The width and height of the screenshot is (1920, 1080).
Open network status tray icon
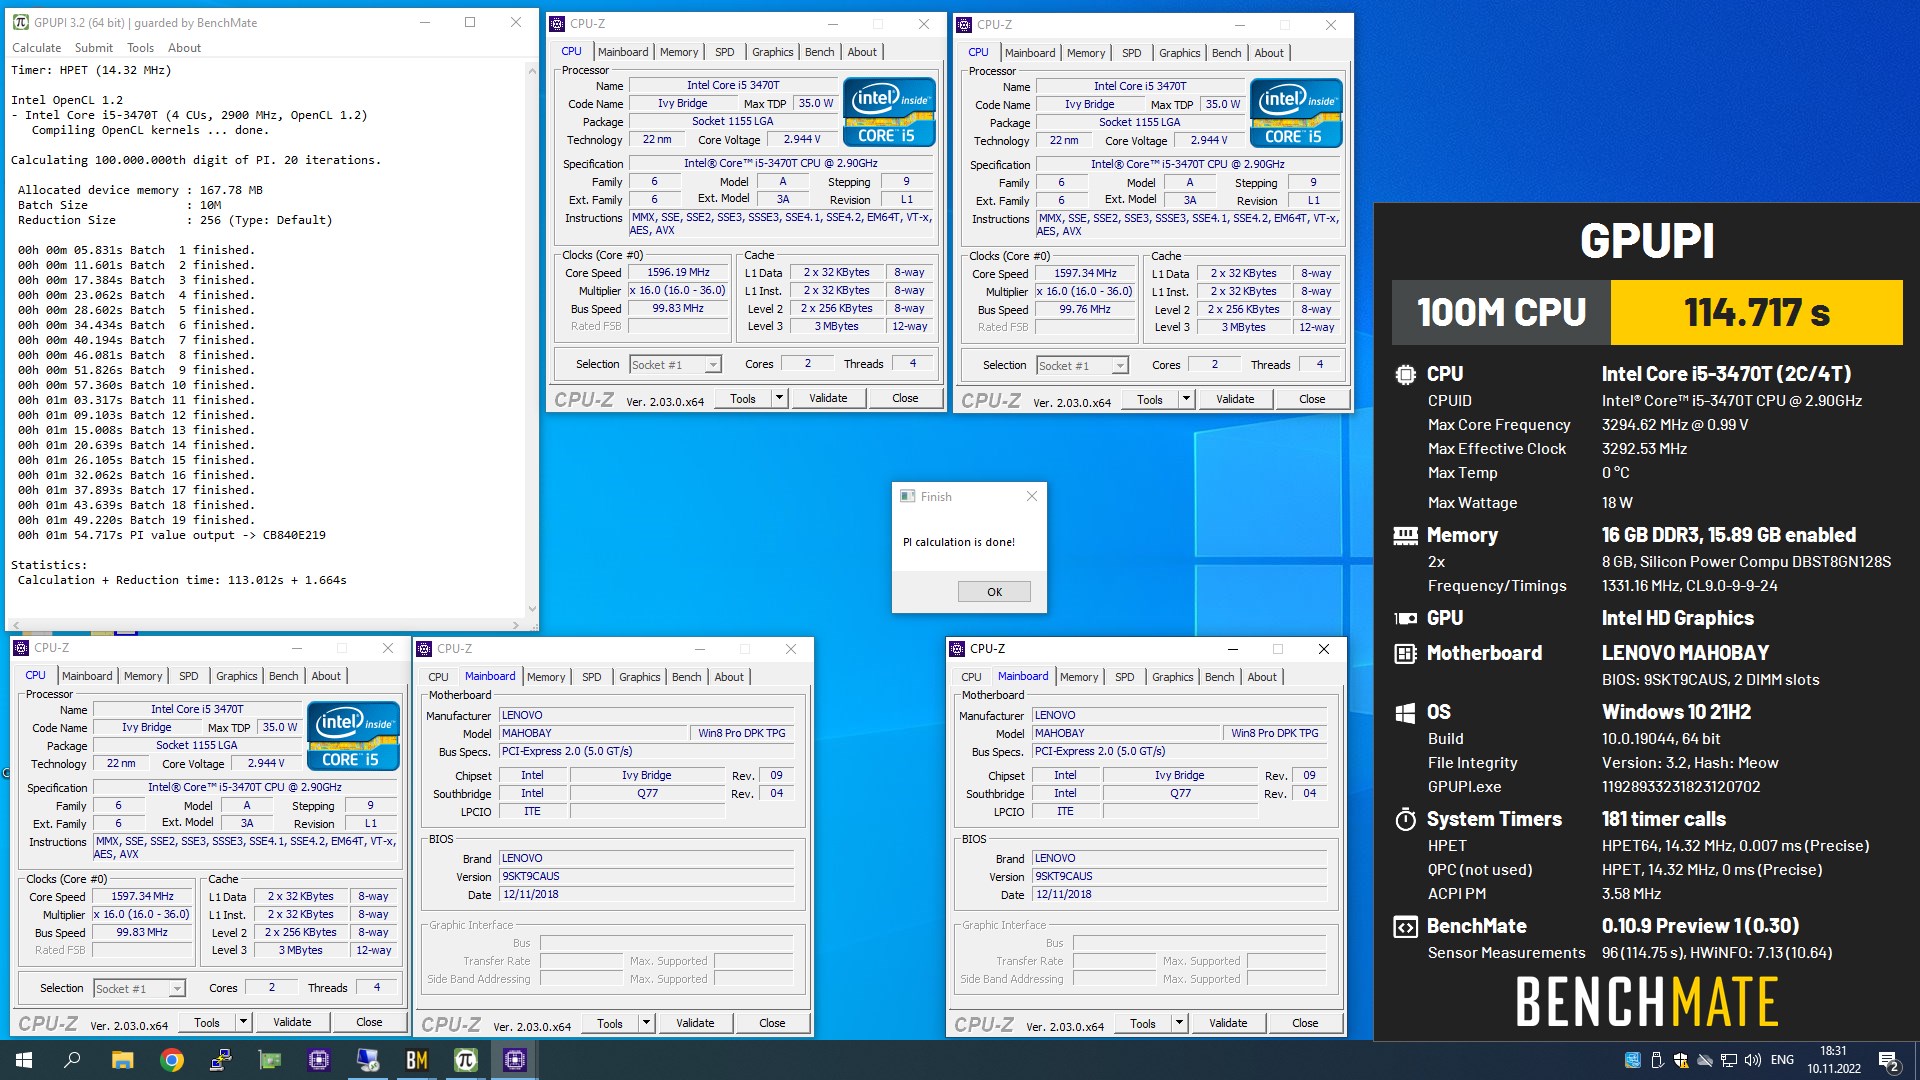[x=1728, y=1060]
